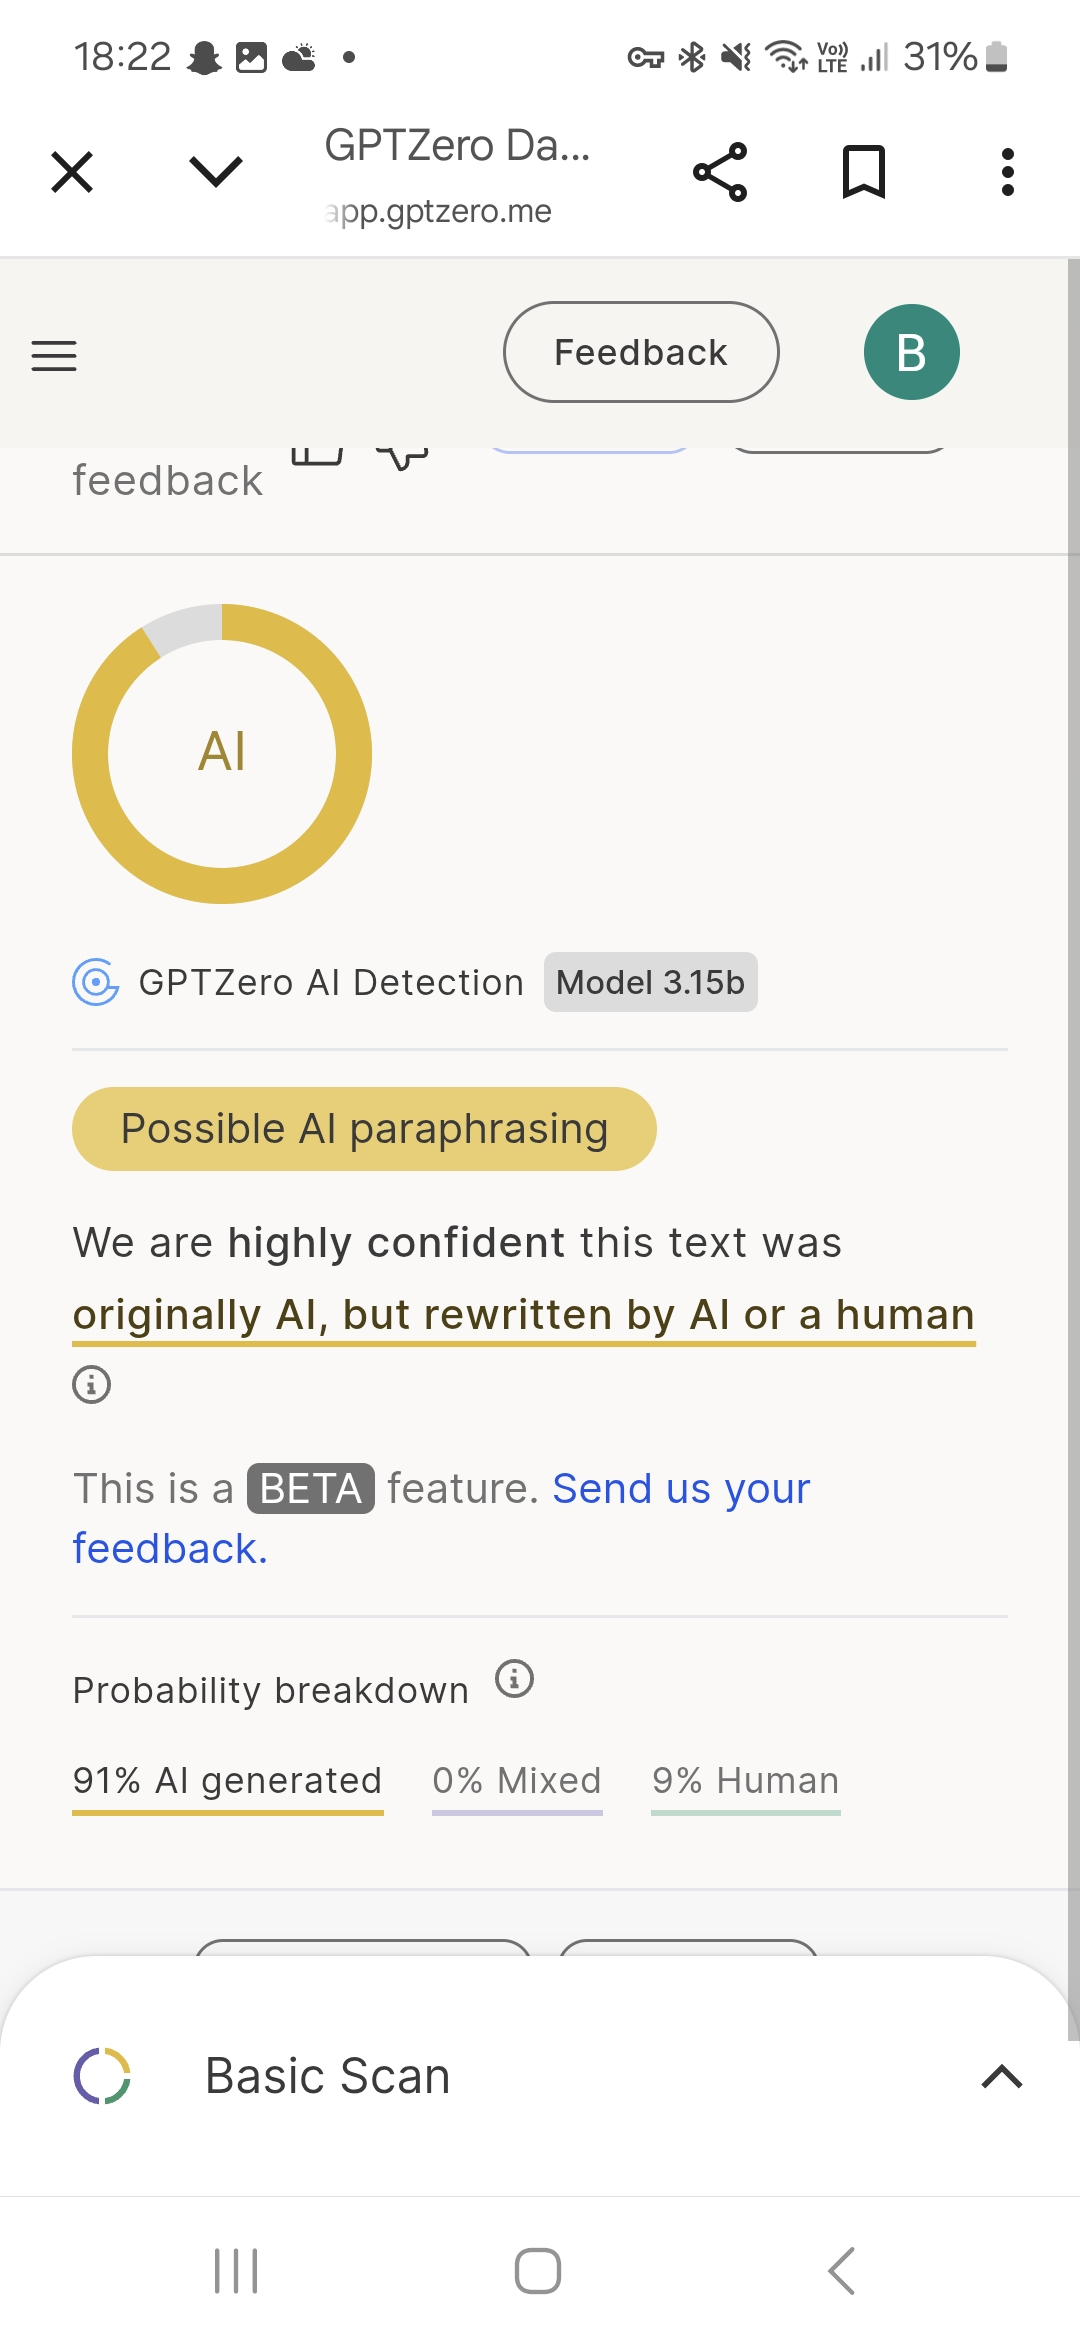Viewport: 1080px width, 2340px height.
Task: Bookmark the current page
Action: coord(864,171)
